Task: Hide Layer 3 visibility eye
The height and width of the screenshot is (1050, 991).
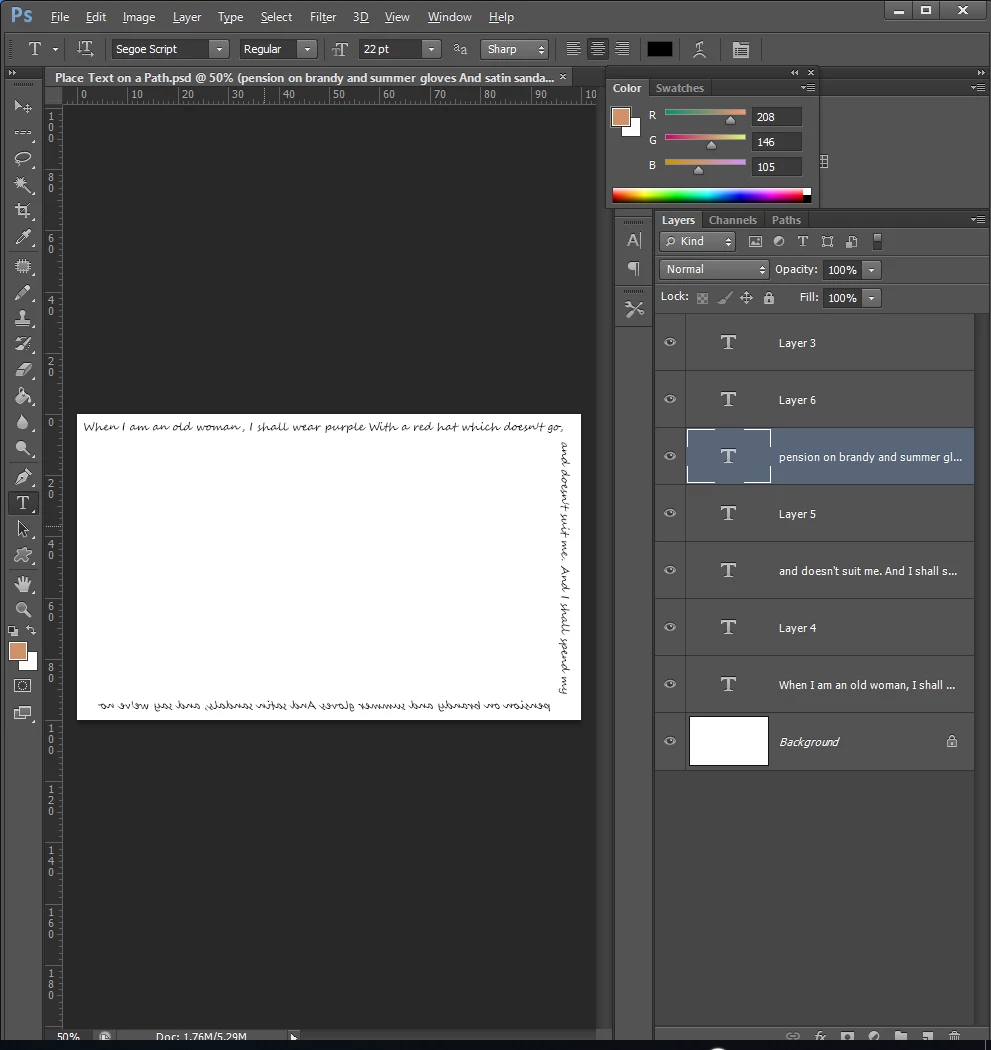Action: click(x=670, y=342)
